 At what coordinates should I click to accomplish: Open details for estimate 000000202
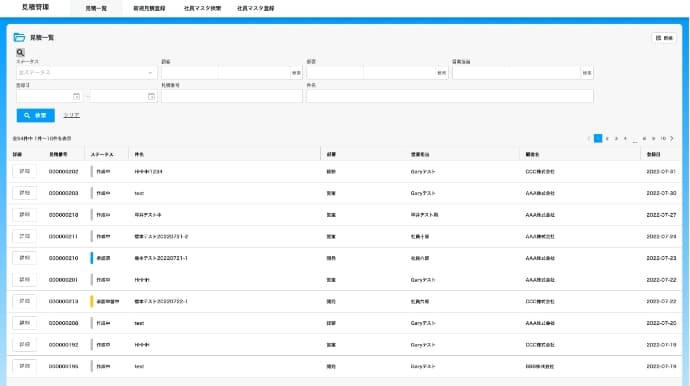[25, 171]
